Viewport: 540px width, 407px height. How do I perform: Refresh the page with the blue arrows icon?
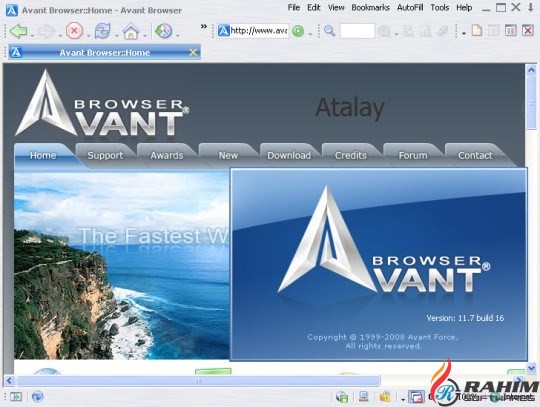point(103,31)
